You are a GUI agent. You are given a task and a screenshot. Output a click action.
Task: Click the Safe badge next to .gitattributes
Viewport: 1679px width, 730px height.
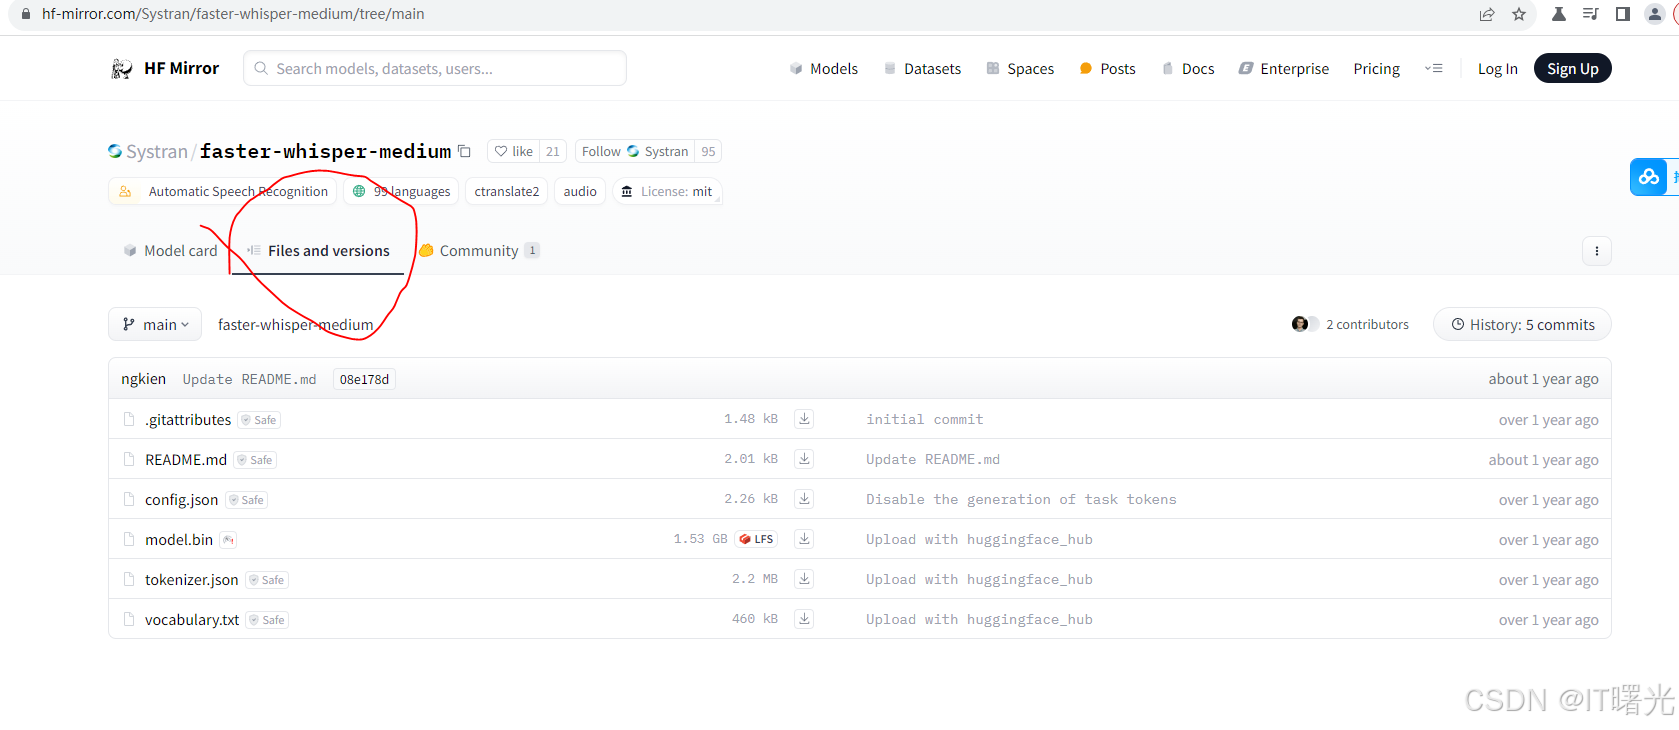coord(259,420)
